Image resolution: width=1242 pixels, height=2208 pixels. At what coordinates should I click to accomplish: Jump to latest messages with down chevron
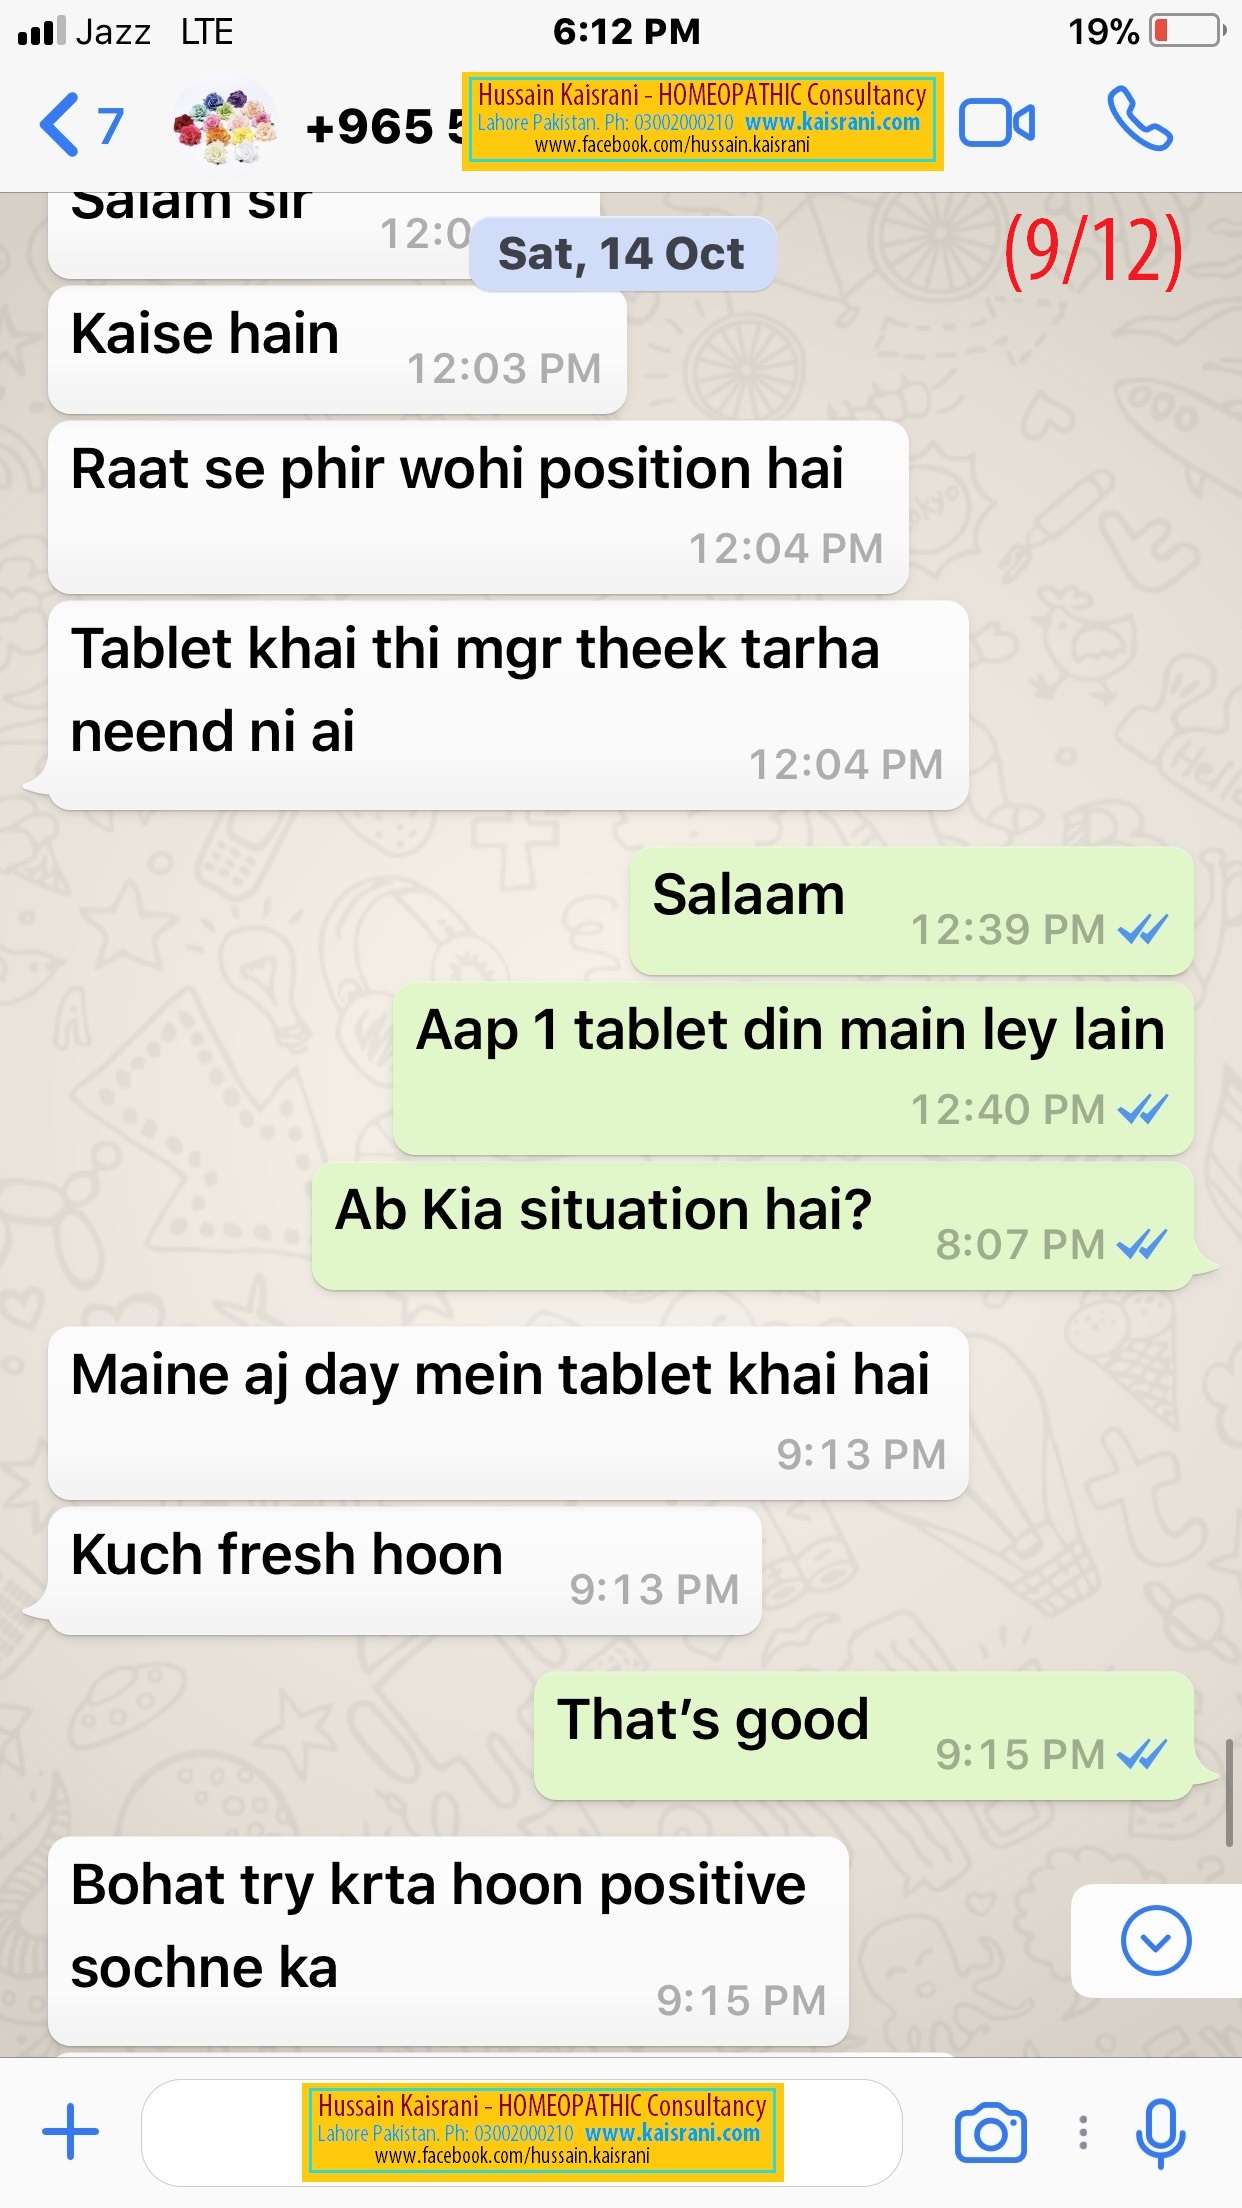point(1156,1941)
